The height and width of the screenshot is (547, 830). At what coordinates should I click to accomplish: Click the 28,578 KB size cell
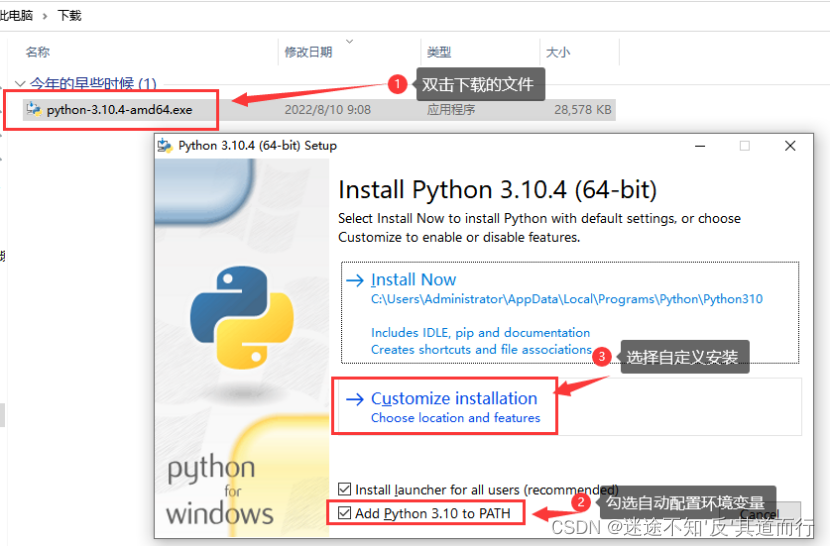point(583,110)
